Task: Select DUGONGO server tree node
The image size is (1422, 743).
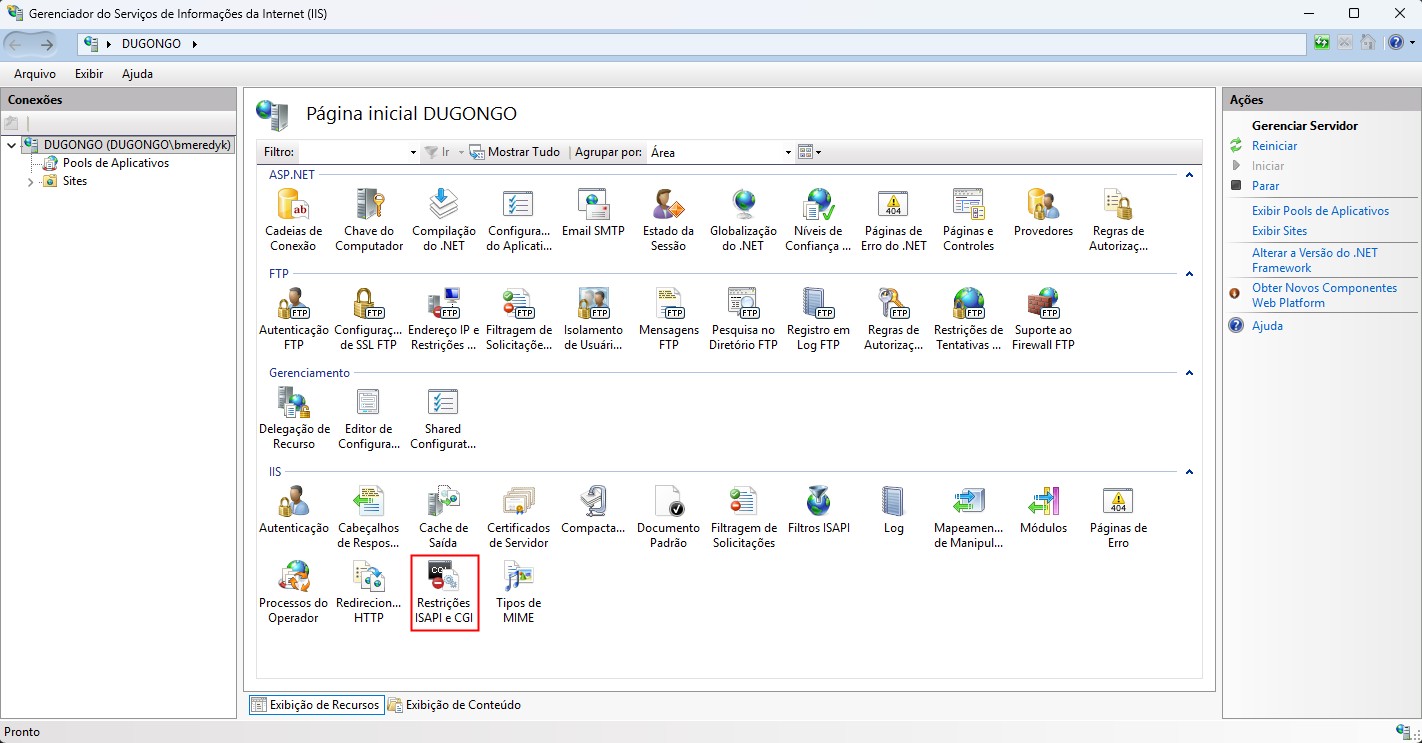Action: pyautogui.click(x=137, y=145)
